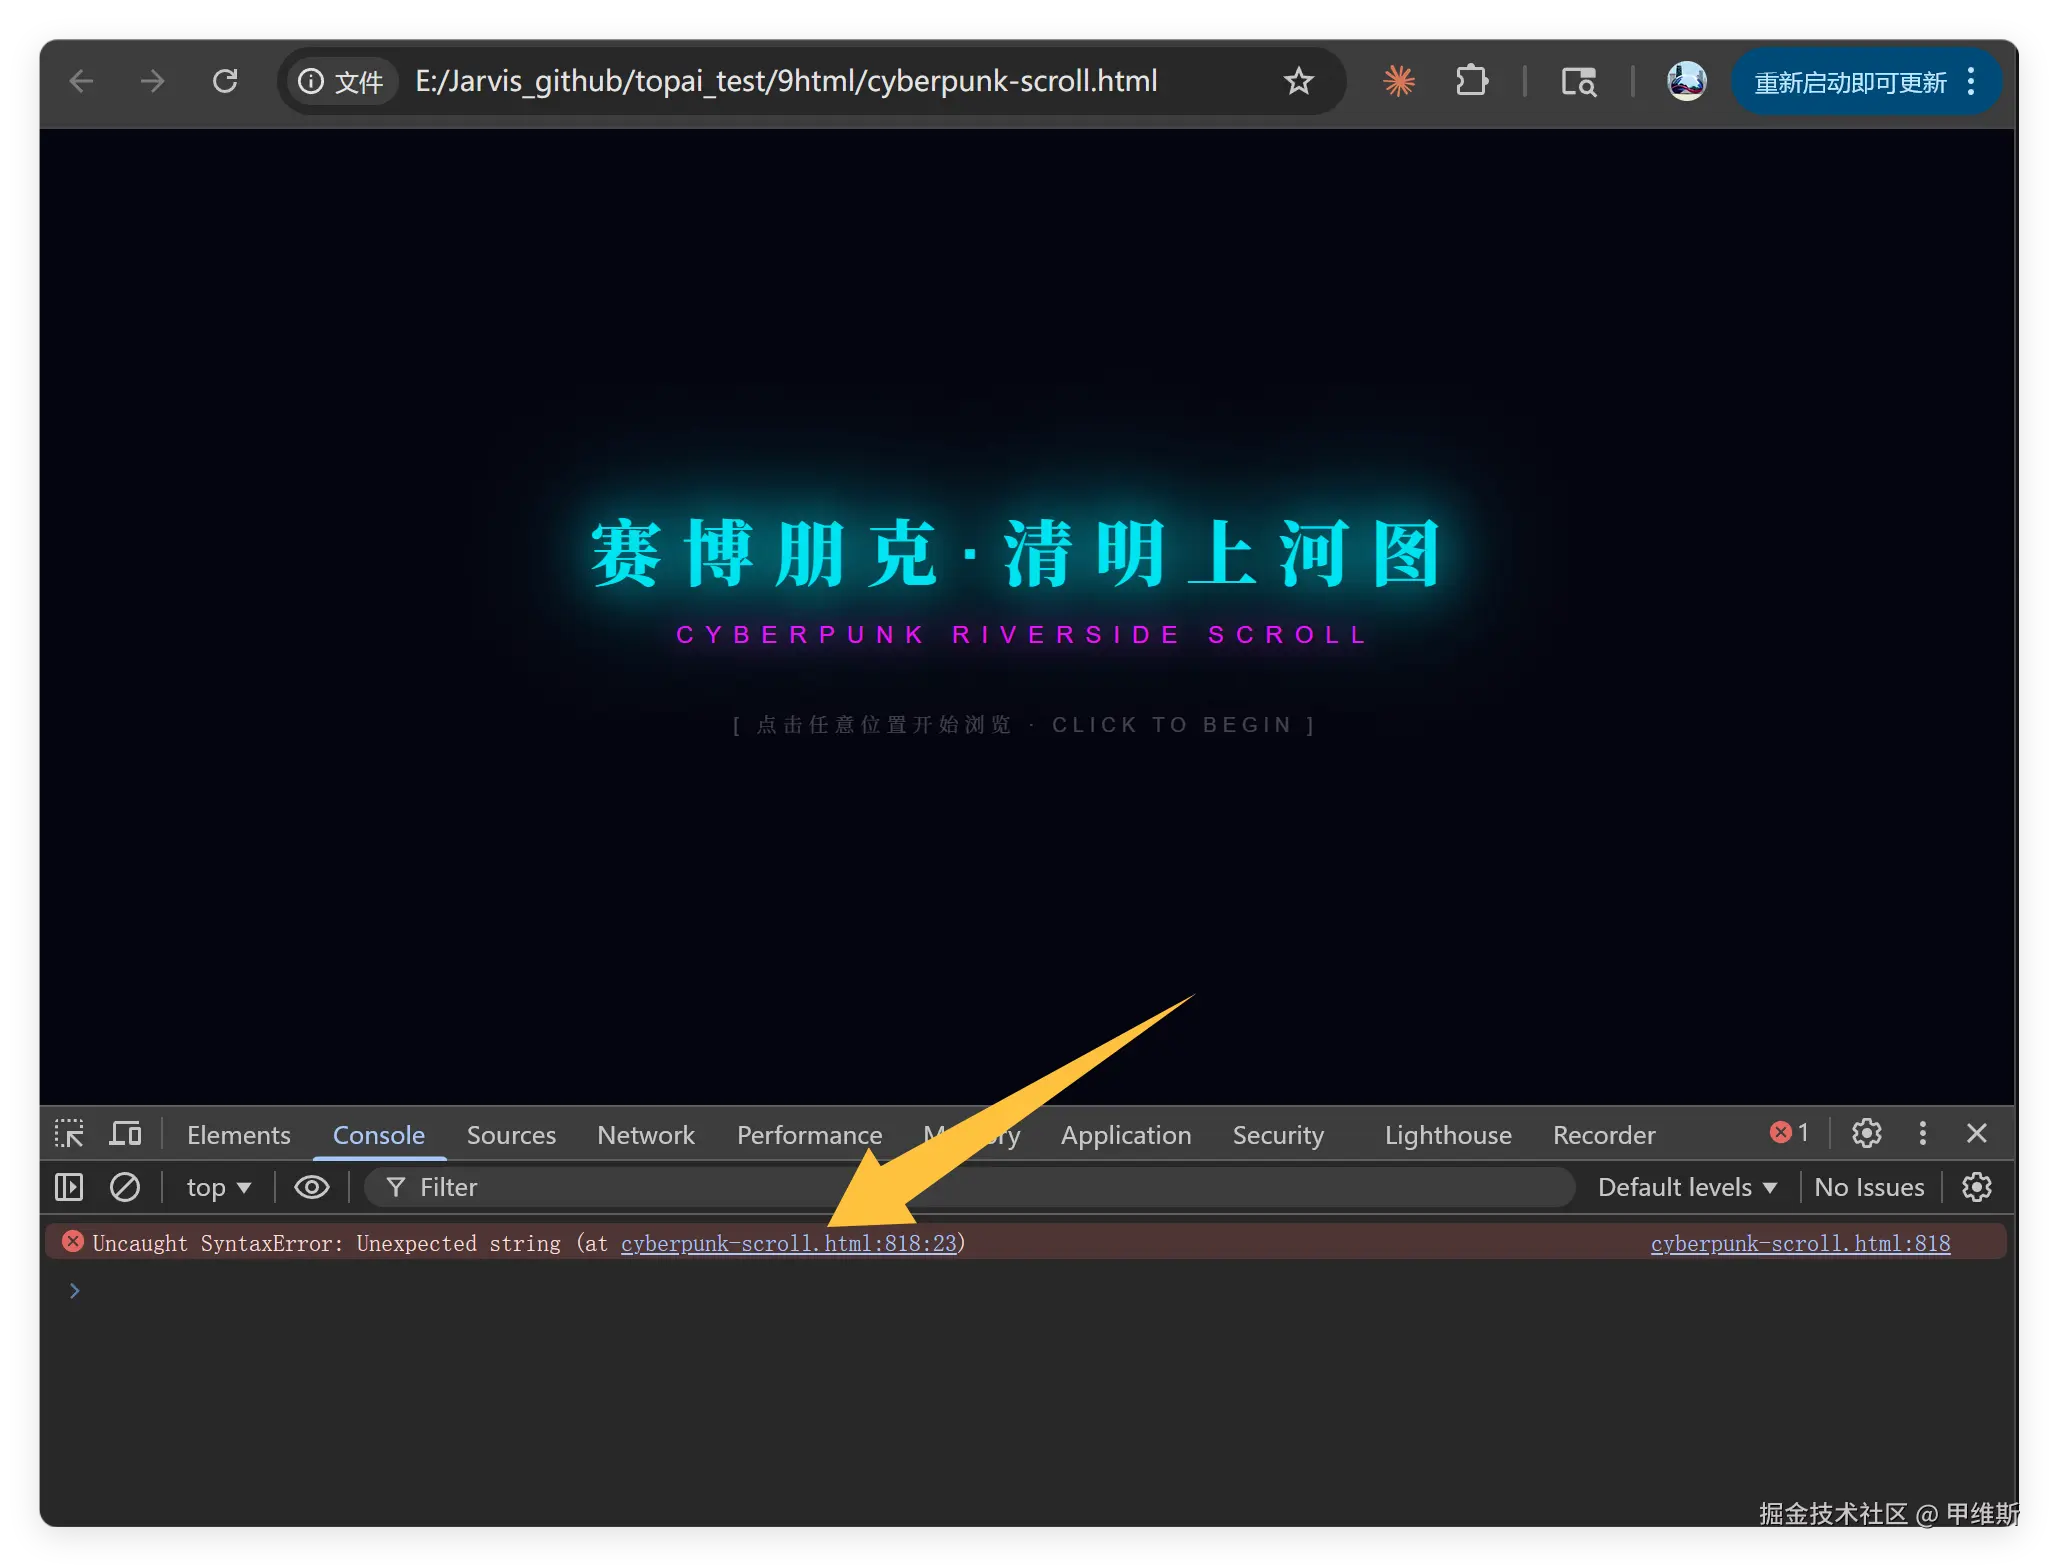This screenshot has width=2058, height=1566.
Task: Switch to the Network tab
Action: [x=645, y=1135]
